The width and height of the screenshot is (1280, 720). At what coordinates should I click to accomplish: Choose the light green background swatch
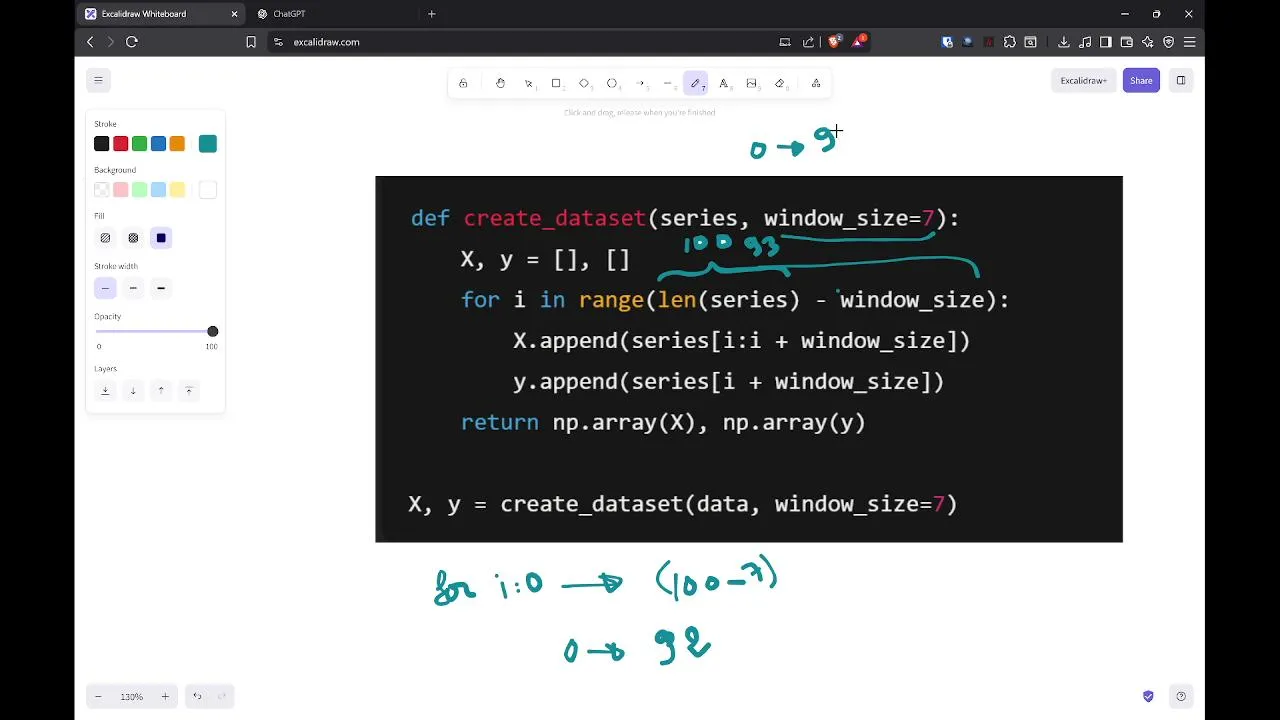pos(139,190)
